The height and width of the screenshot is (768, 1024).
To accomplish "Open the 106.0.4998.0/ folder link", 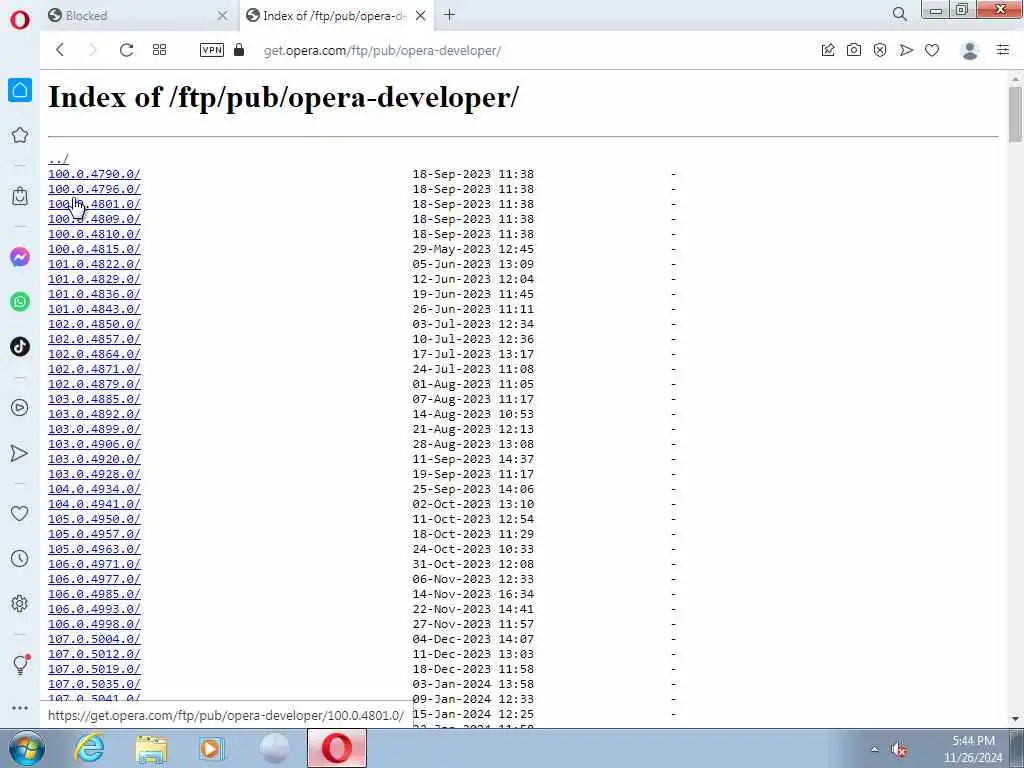I will [94, 624].
